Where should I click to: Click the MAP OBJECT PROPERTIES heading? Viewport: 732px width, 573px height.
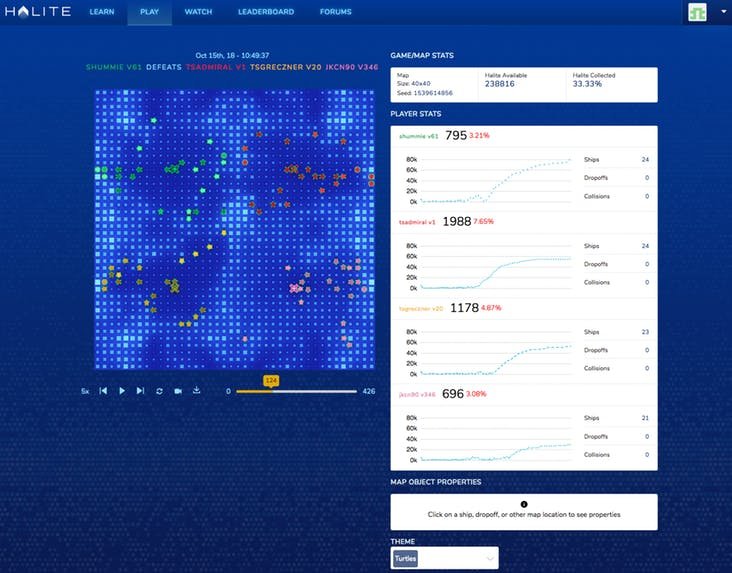(436, 482)
